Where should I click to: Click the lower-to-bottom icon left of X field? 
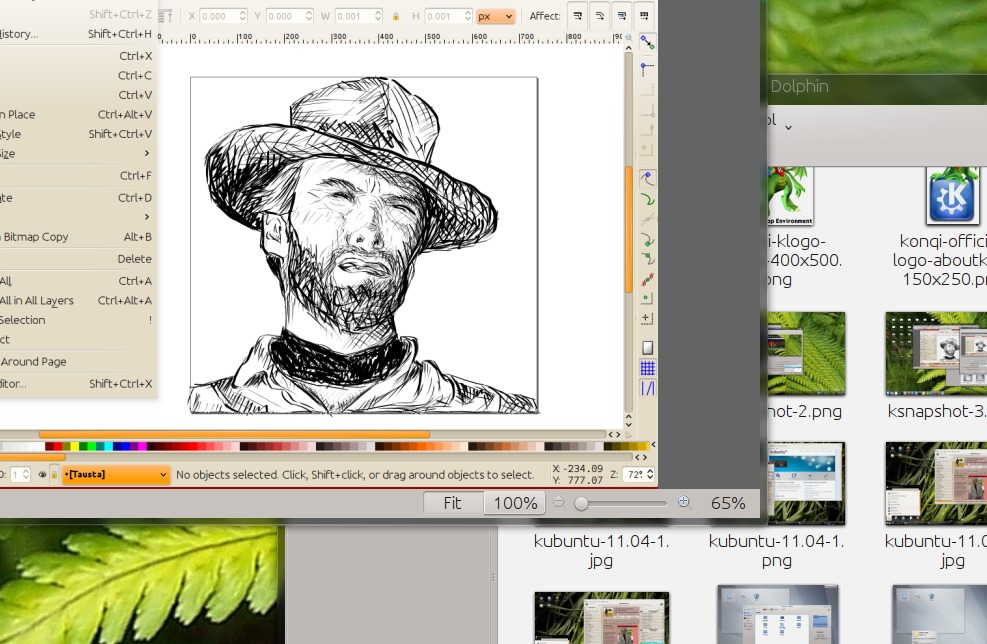coord(167,16)
